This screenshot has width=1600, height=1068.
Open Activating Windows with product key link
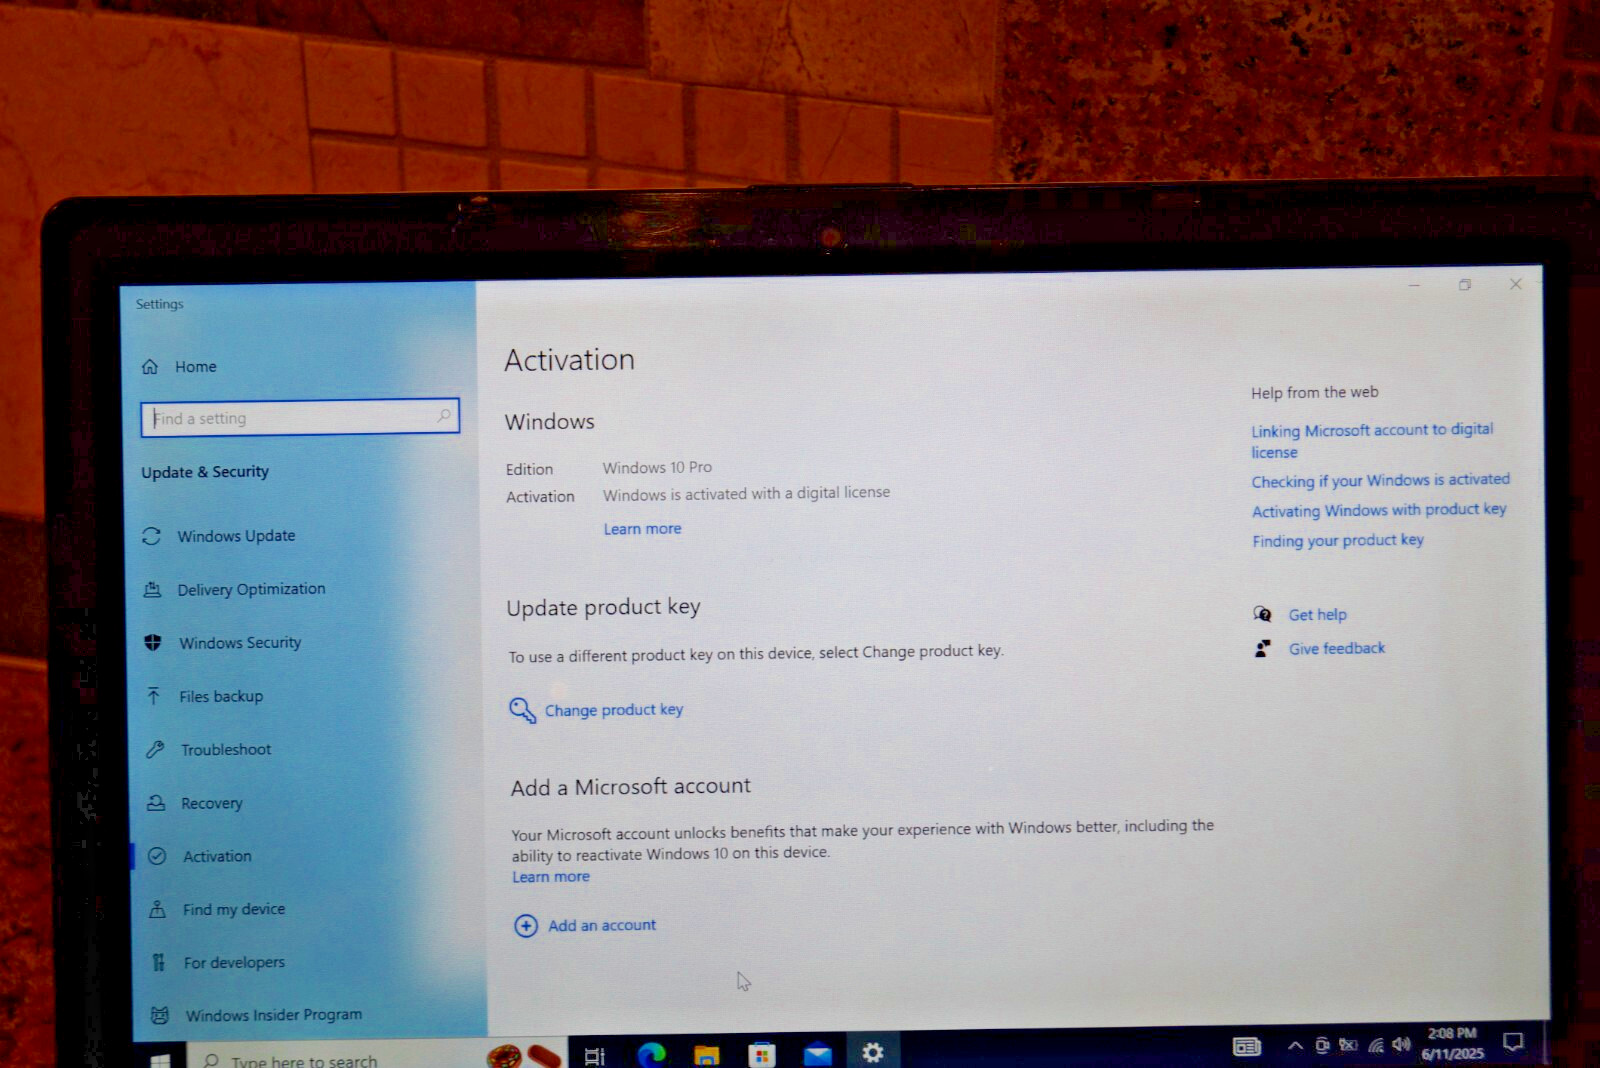tap(1379, 510)
